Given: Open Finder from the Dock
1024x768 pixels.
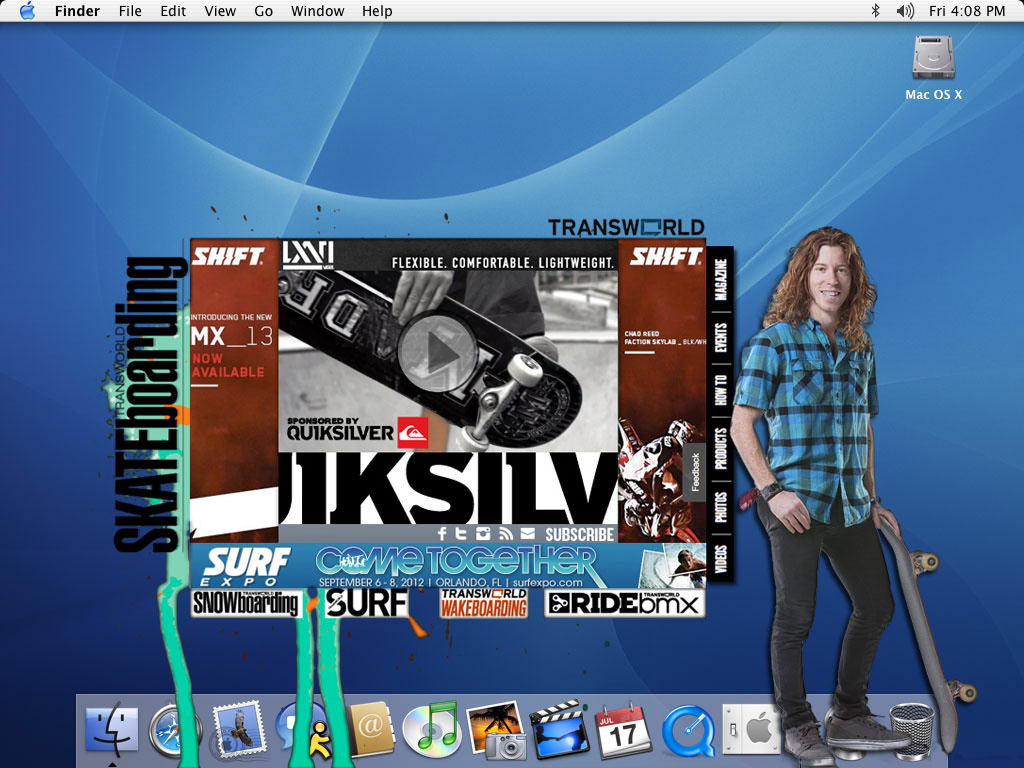Looking at the screenshot, I should tap(112, 728).
